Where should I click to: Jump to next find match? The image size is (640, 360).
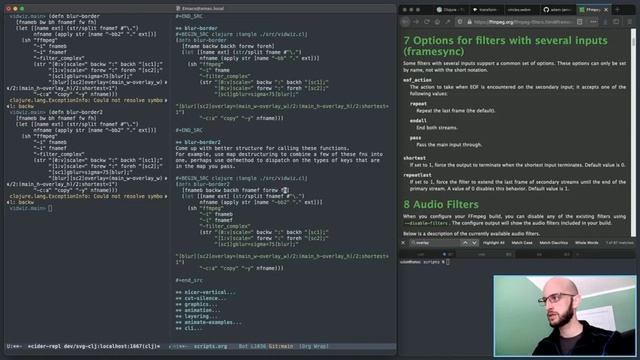click(474, 243)
